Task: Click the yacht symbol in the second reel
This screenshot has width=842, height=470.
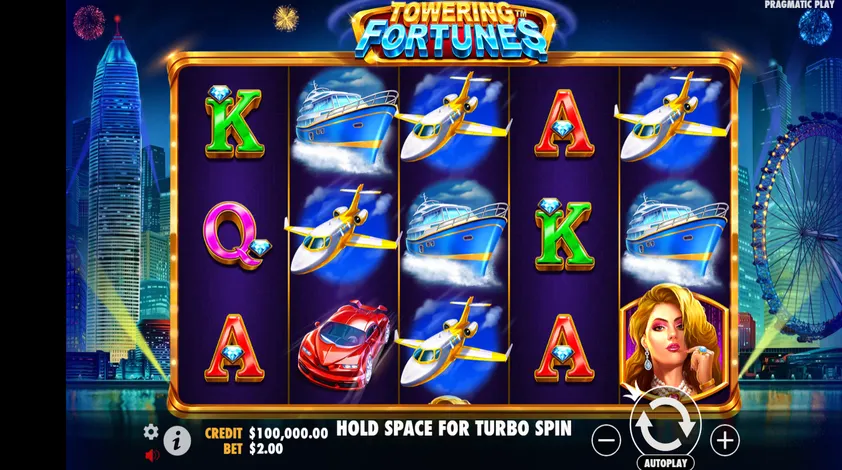Action: click(x=344, y=122)
